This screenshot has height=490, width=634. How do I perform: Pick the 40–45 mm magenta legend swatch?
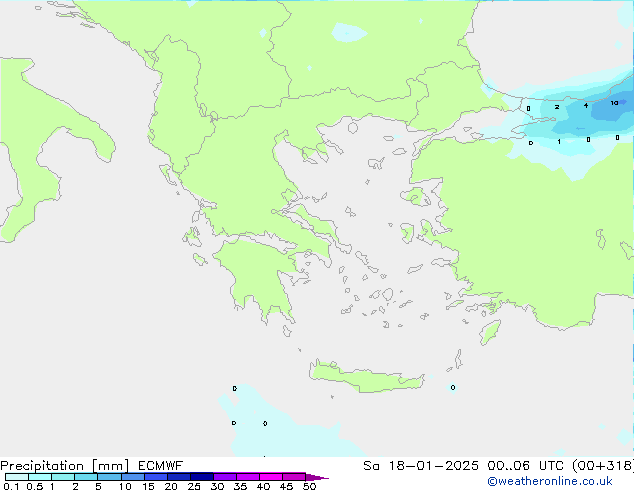(x=271, y=477)
